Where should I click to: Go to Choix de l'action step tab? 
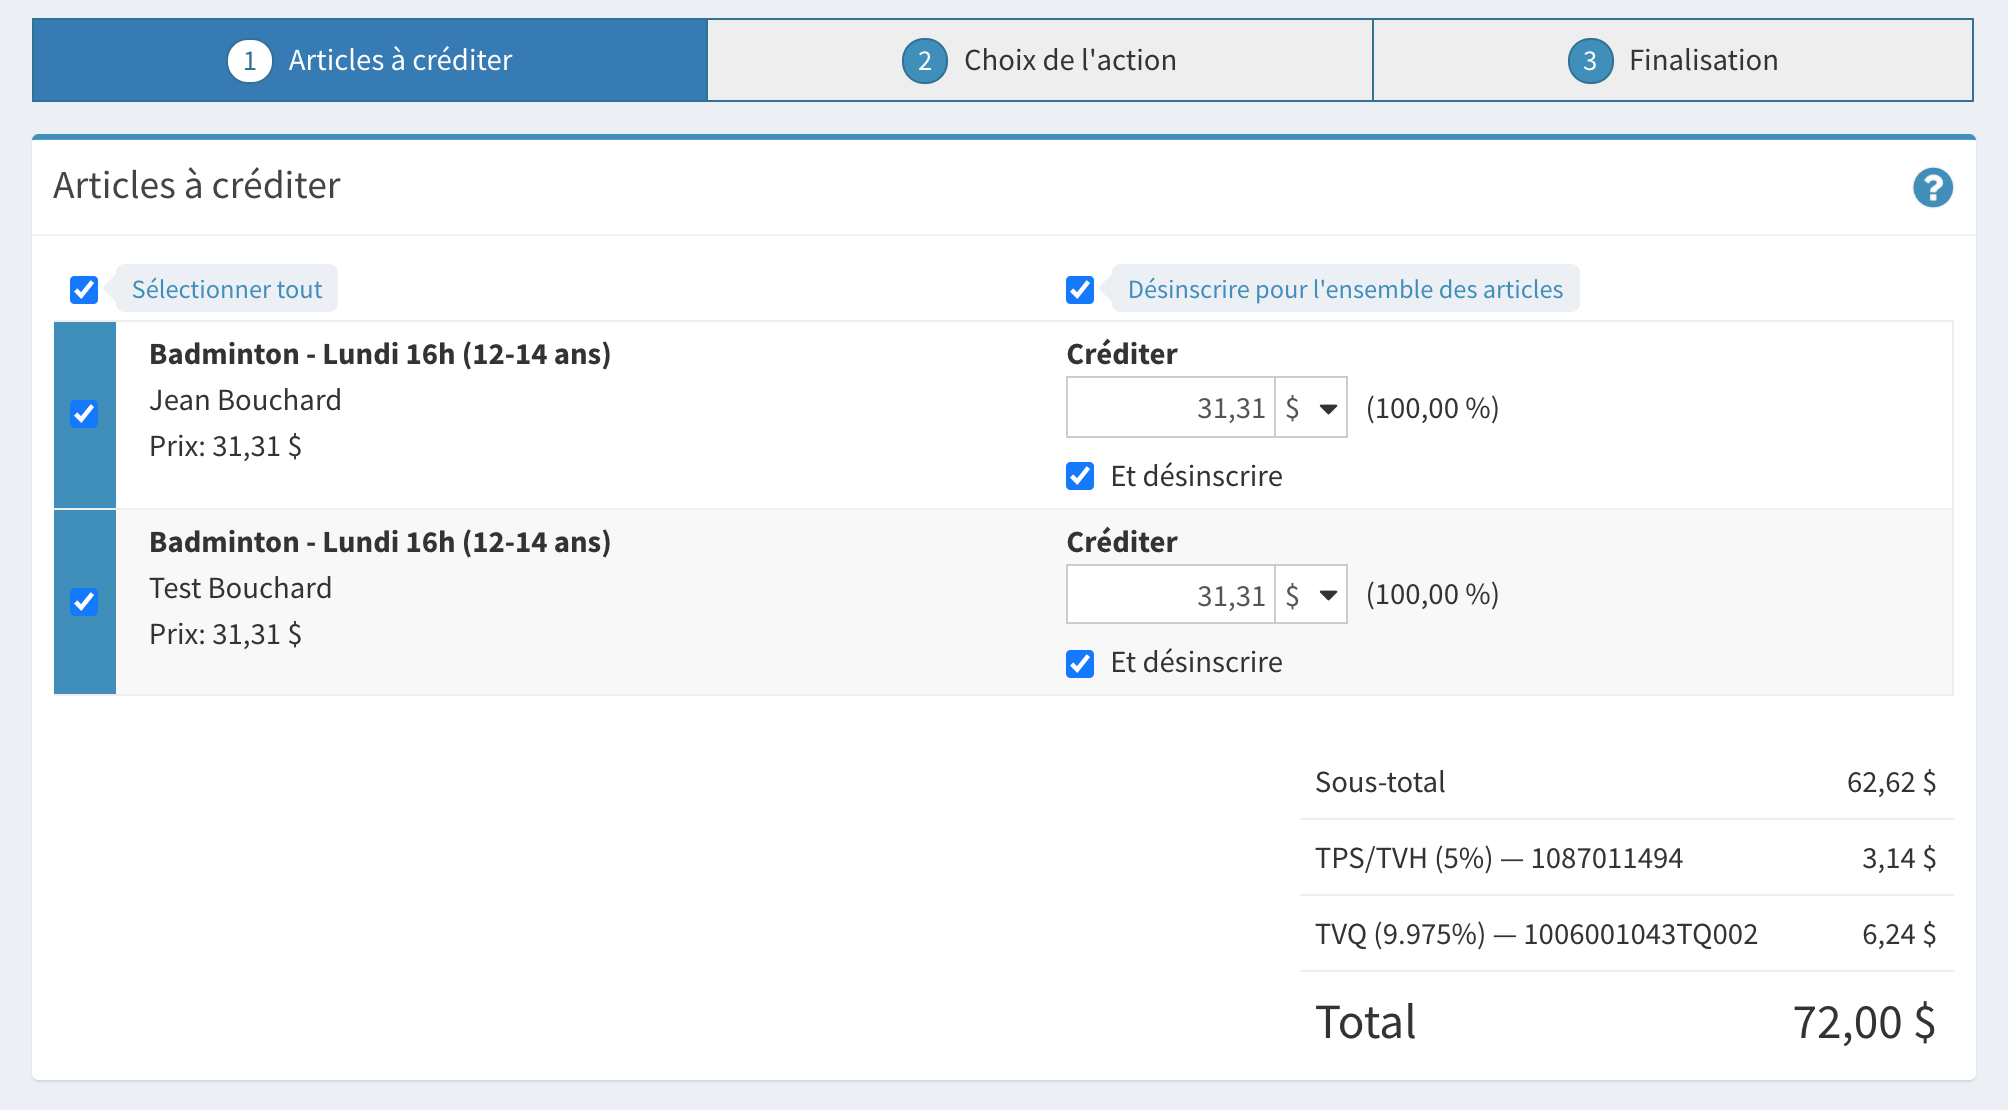point(1040,60)
